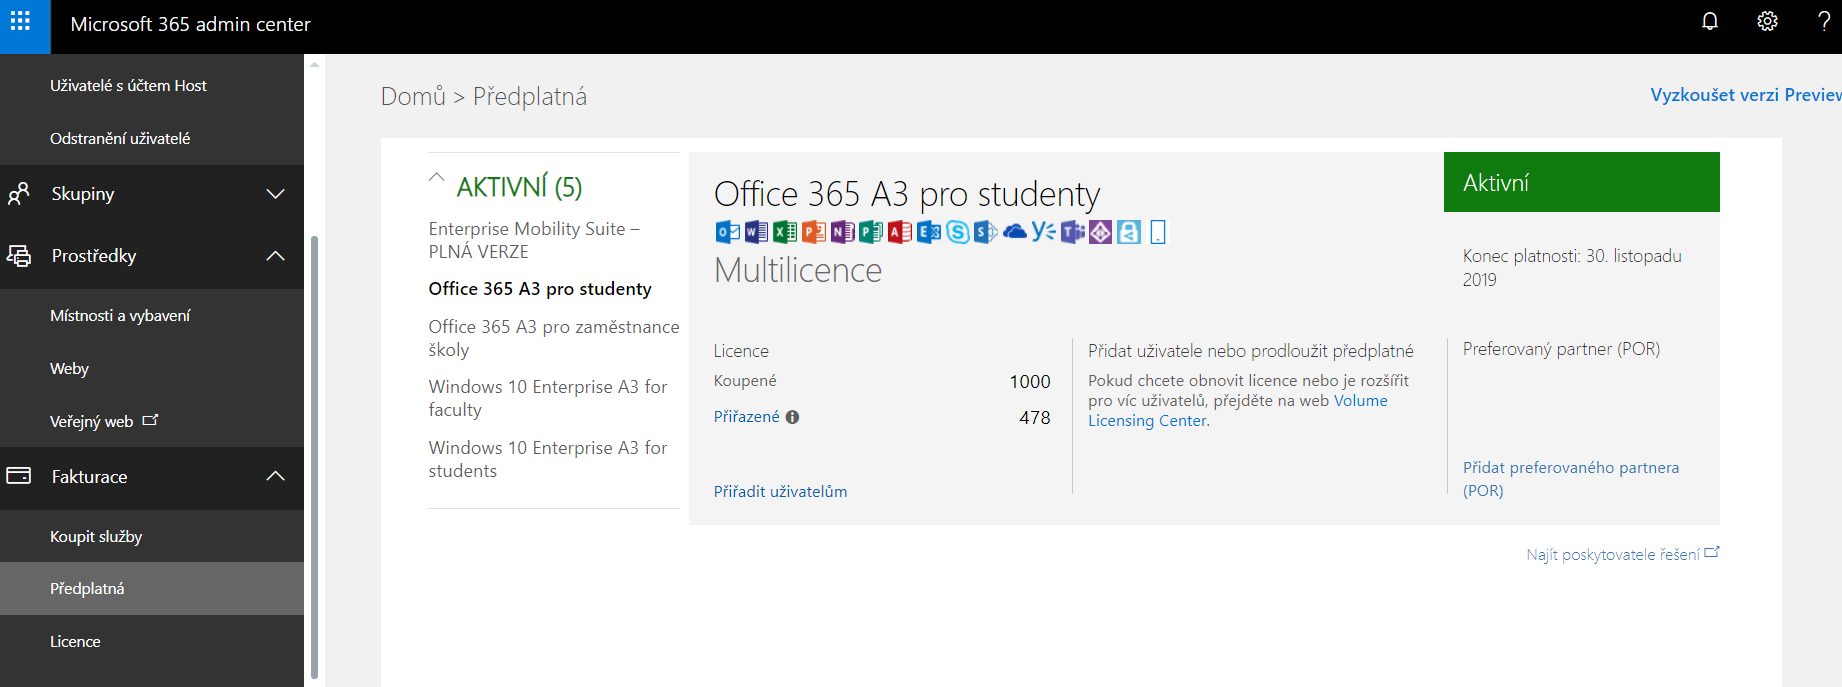1842x687 pixels.
Task: Click the Excel app icon
Action: (x=785, y=232)
